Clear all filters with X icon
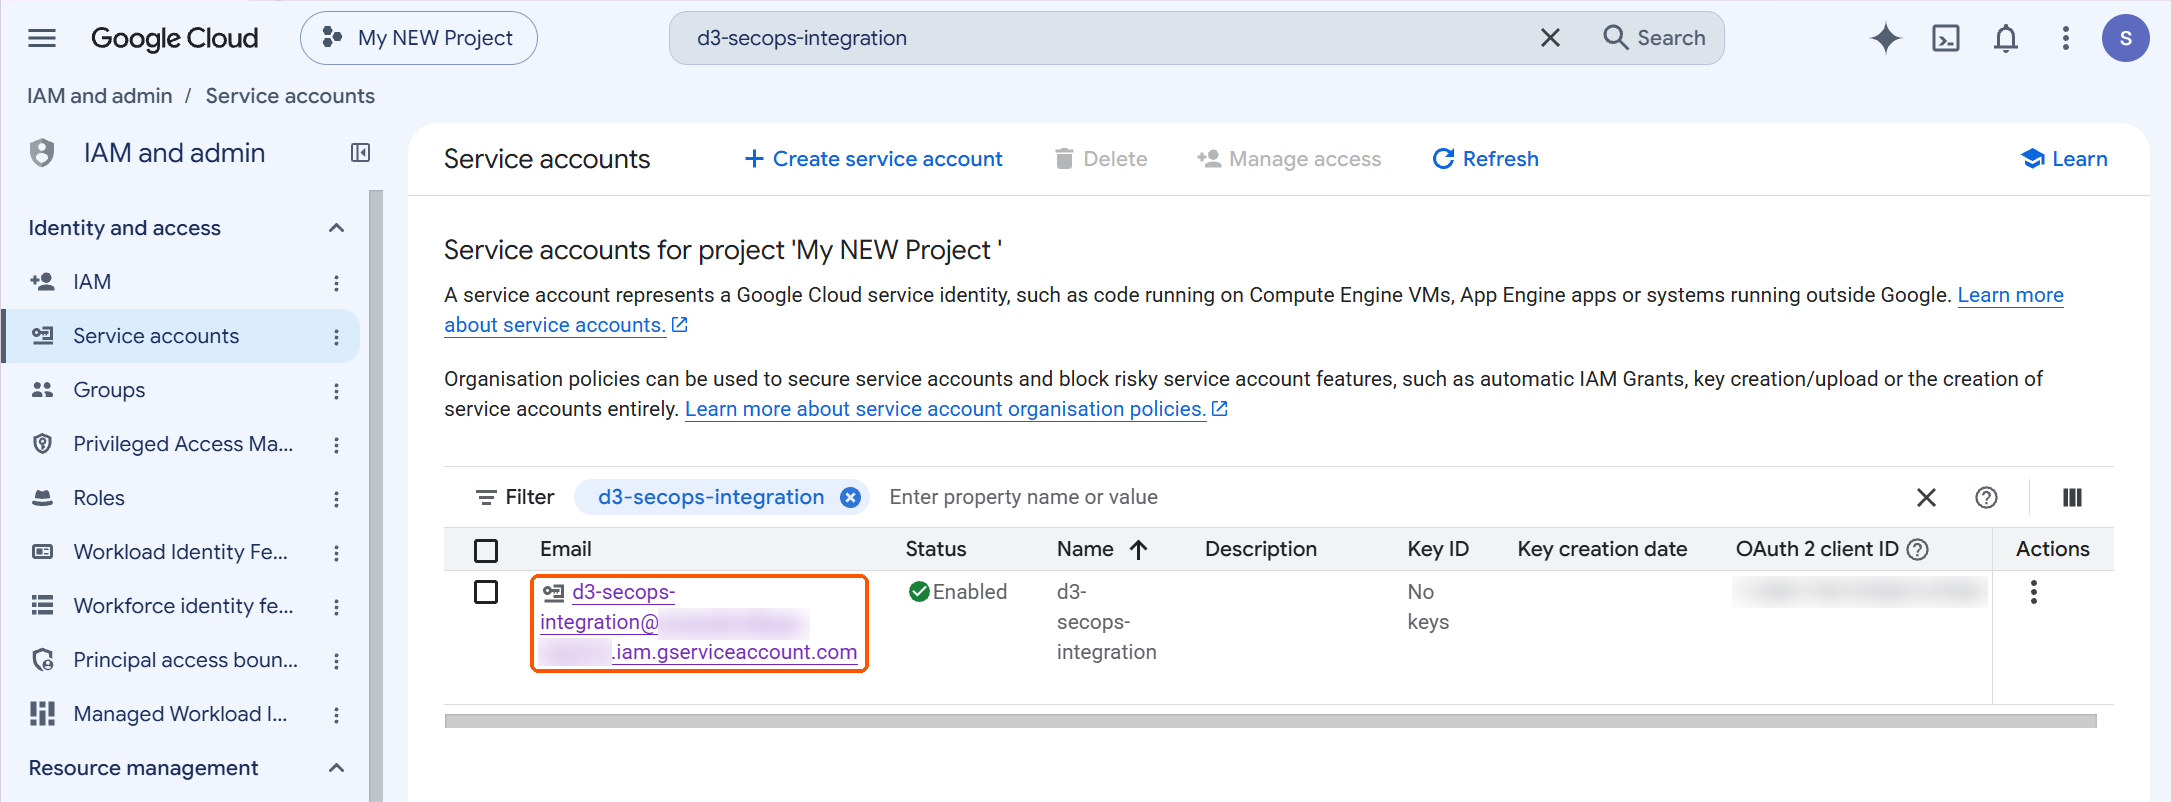 pyautogui.click(x=1926, y=497)
